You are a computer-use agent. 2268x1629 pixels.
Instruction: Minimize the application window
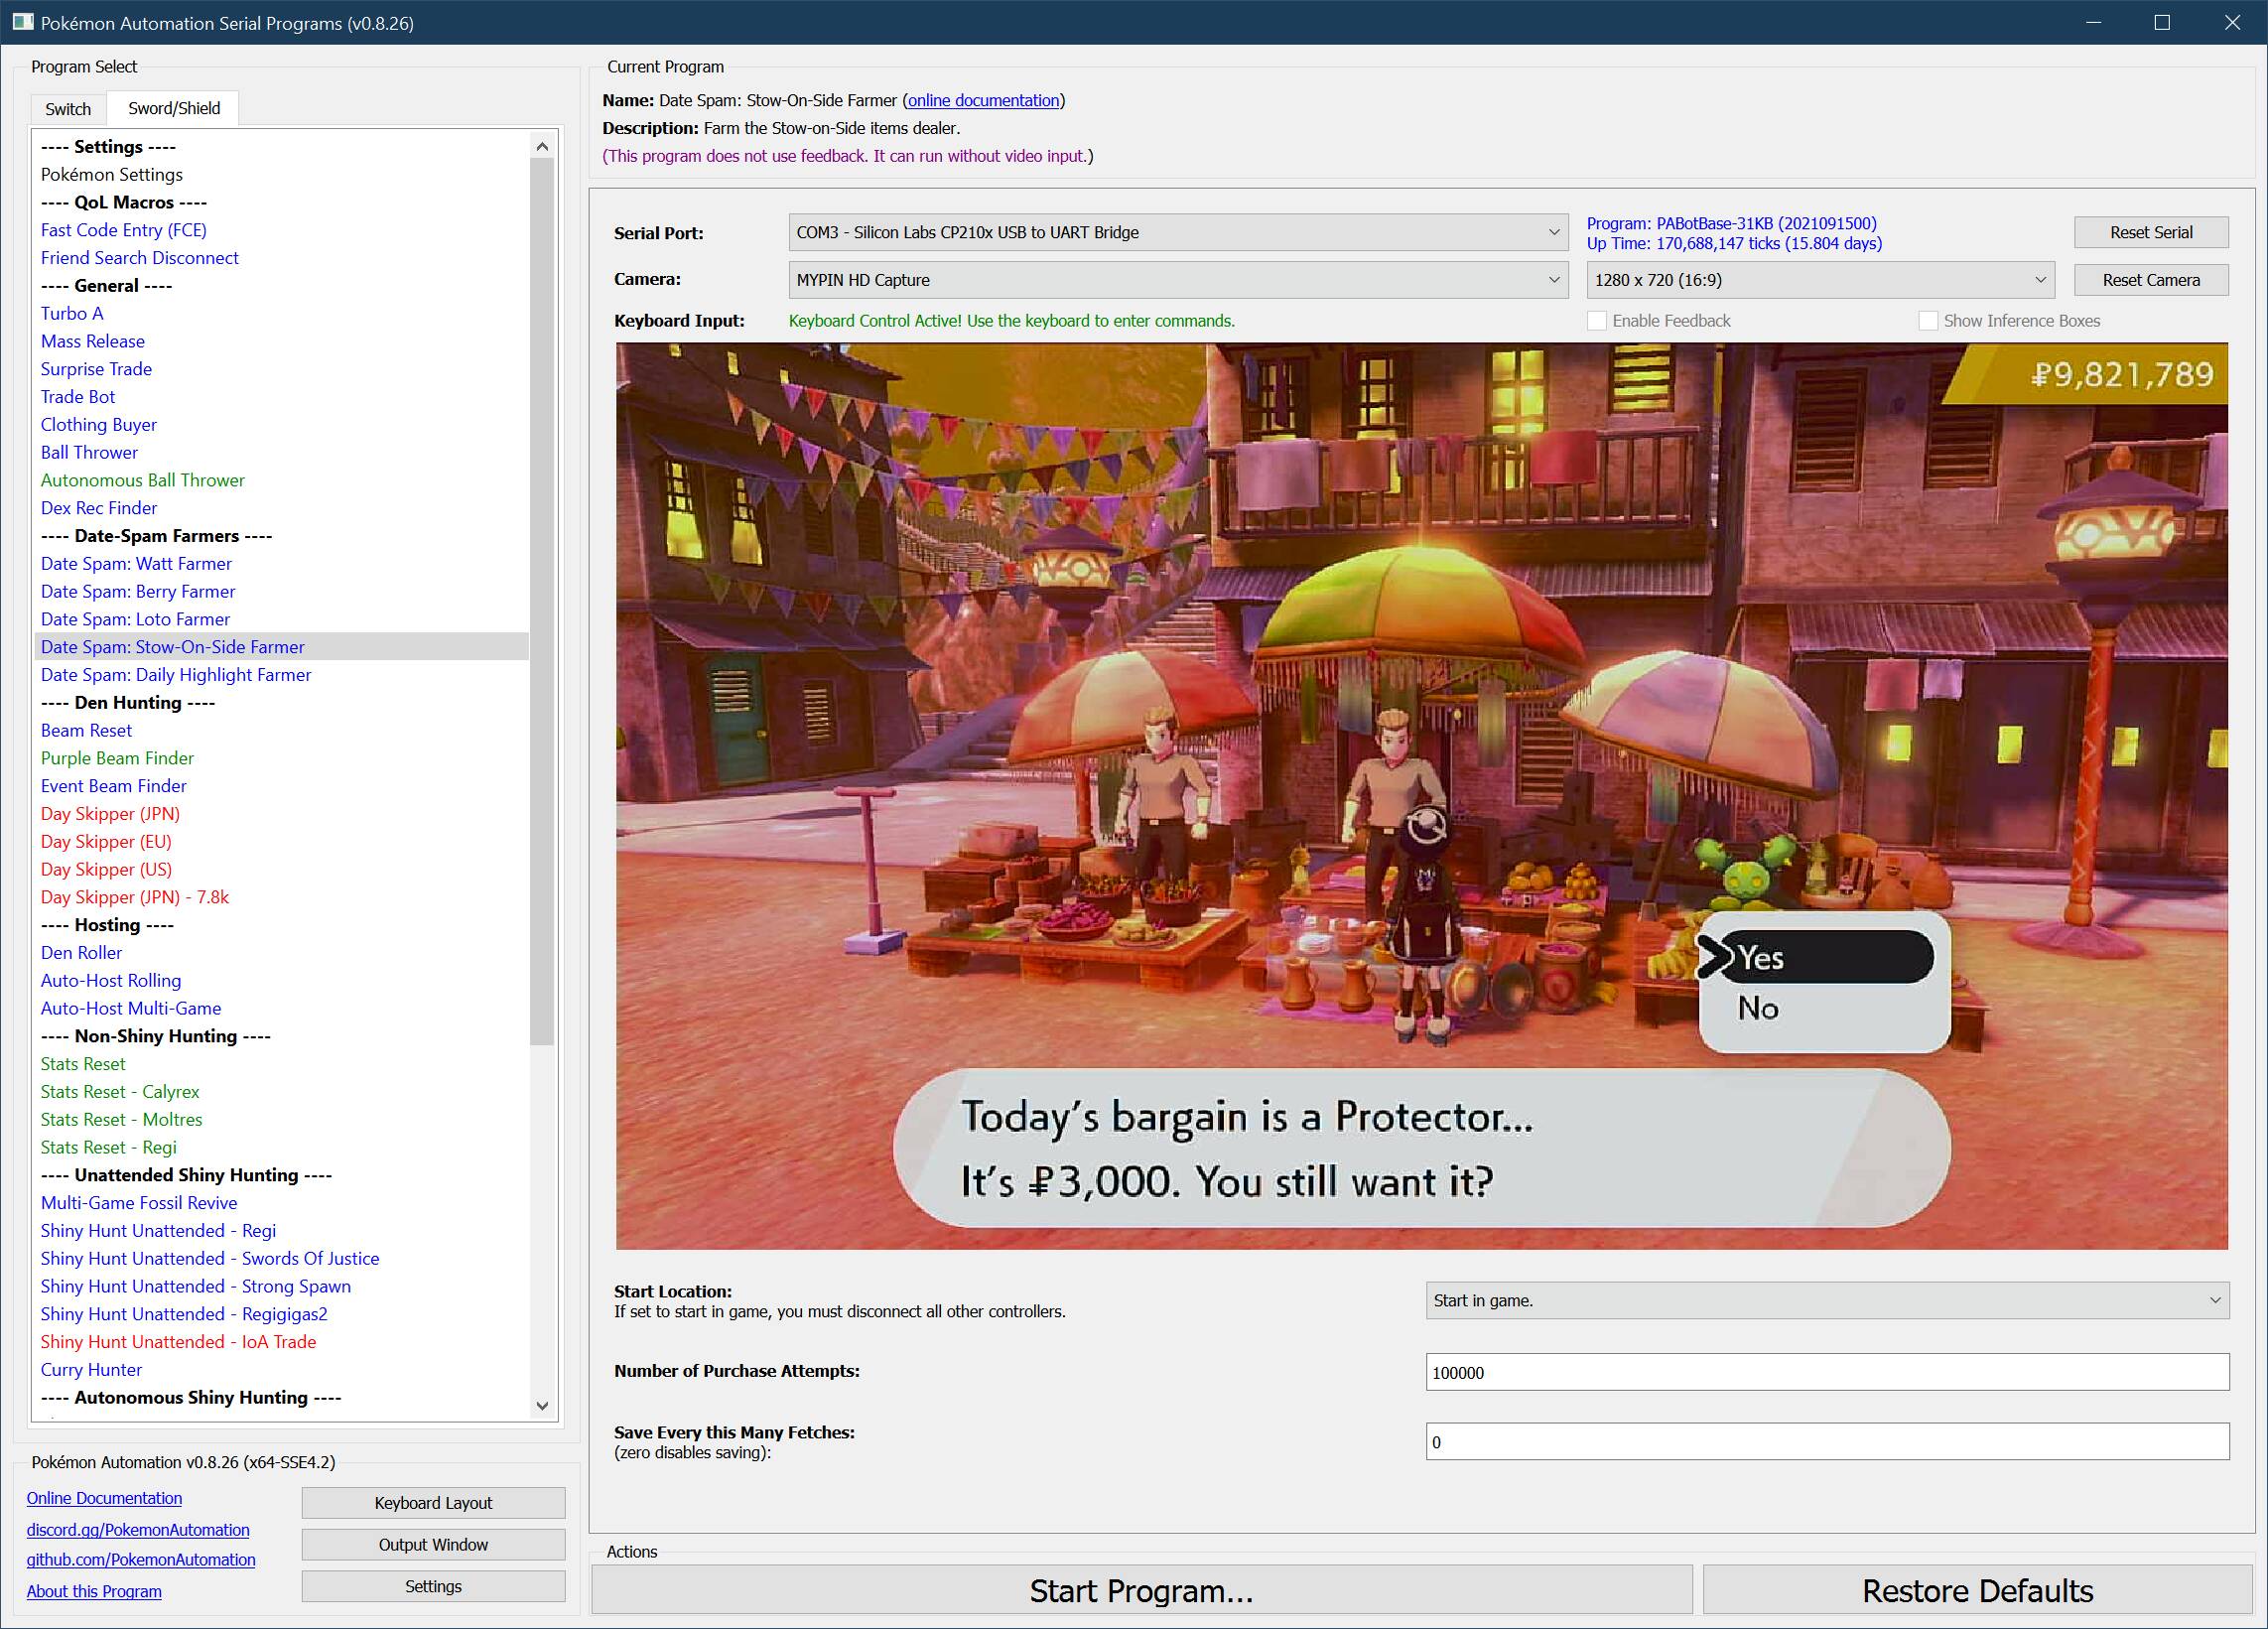2092,22
